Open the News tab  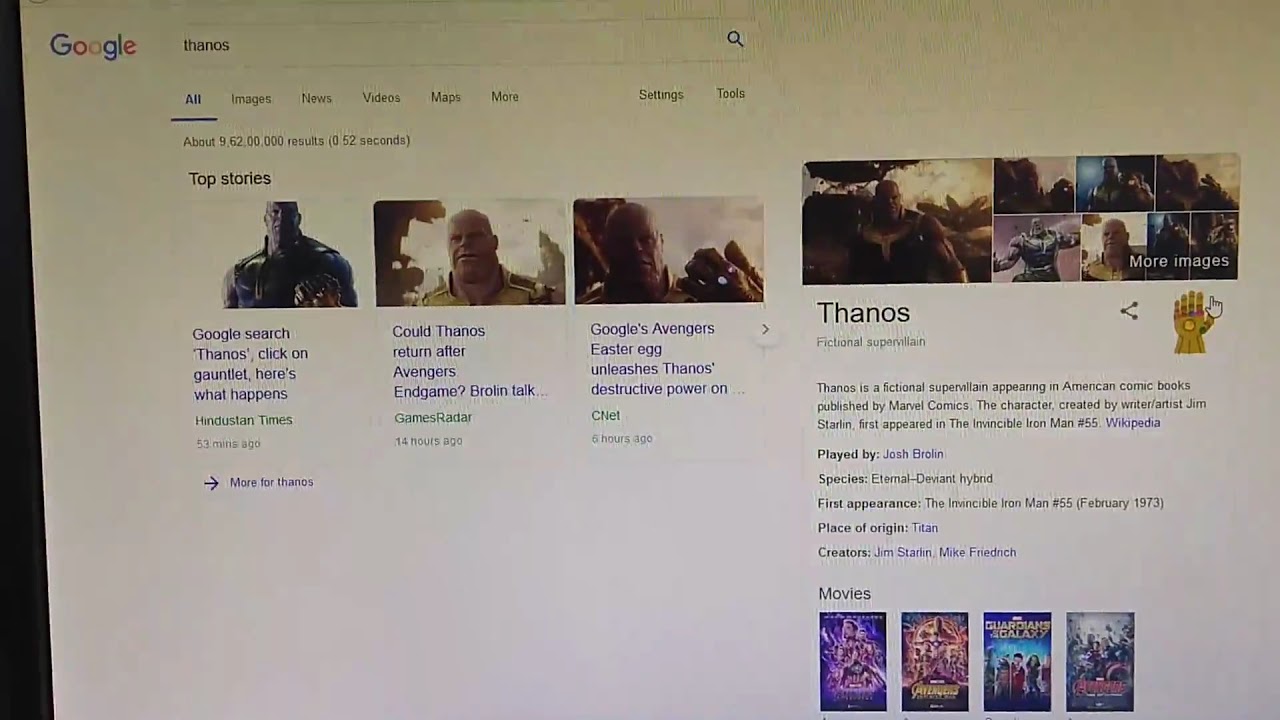[x=316, y=98]
